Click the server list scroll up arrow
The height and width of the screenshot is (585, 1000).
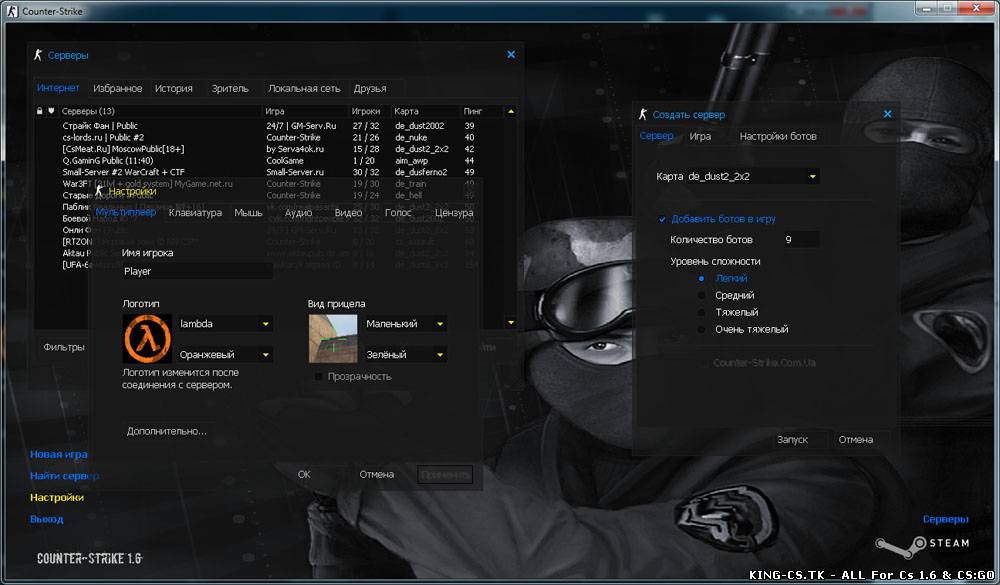click(511, 112)
